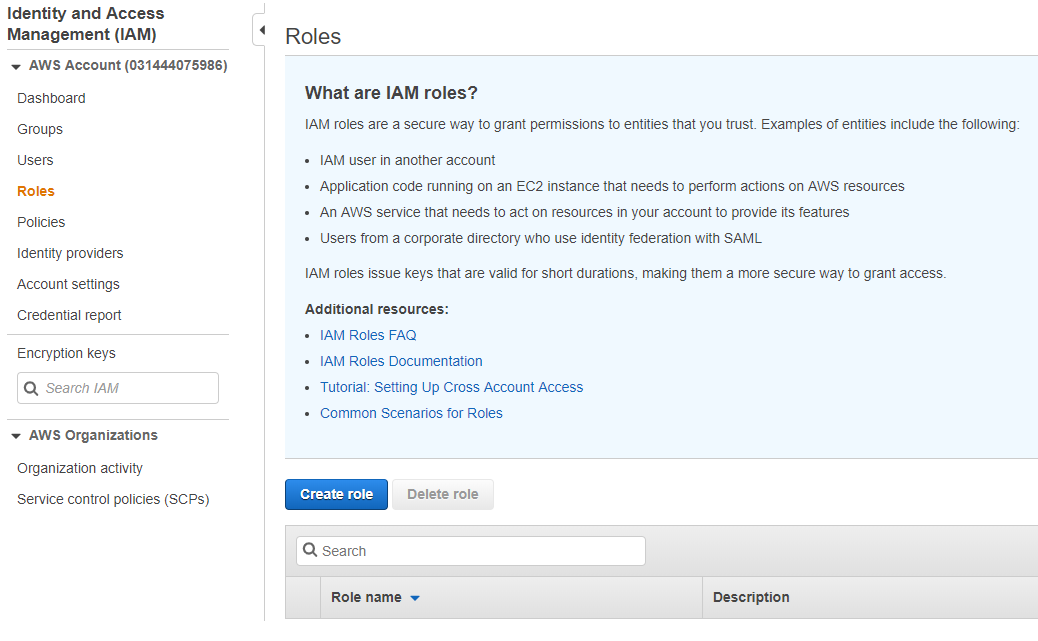Open Service control policies (SCPs)
The height and width of the screenshot is (641, 1038).
pos(113,499)
